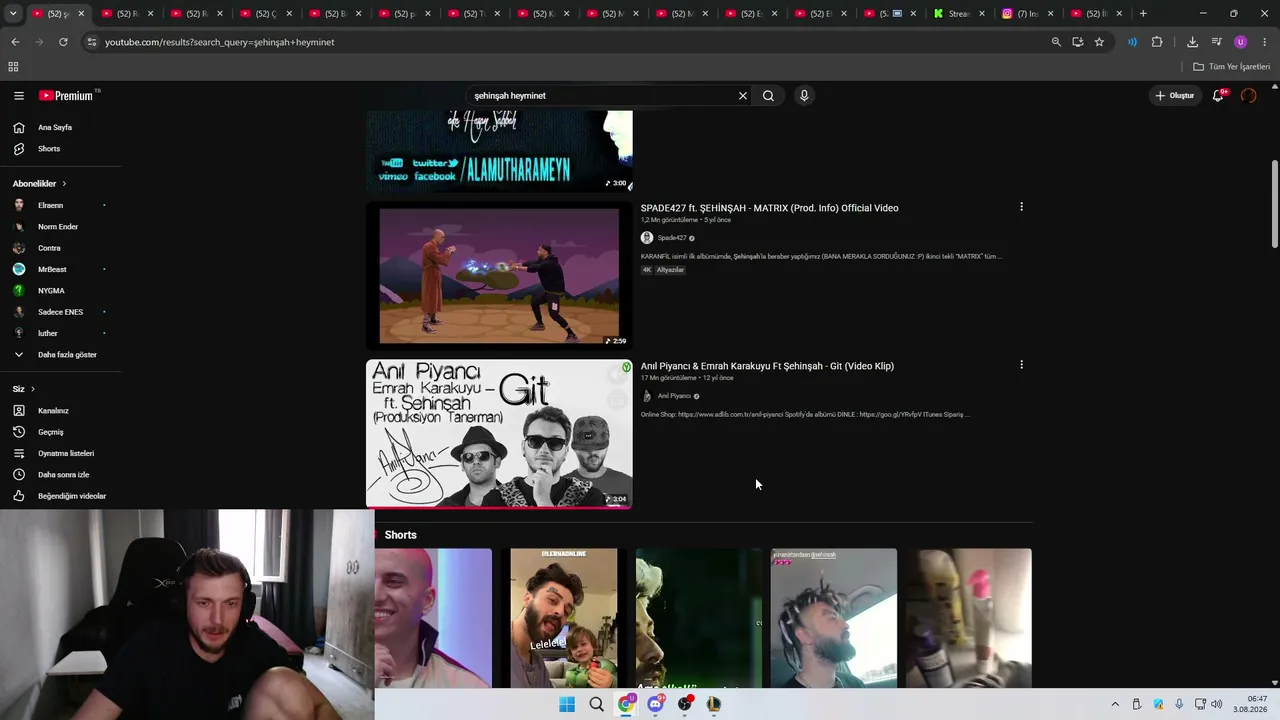Click the YouTube search magnifier button

click(x=768, y=96)
